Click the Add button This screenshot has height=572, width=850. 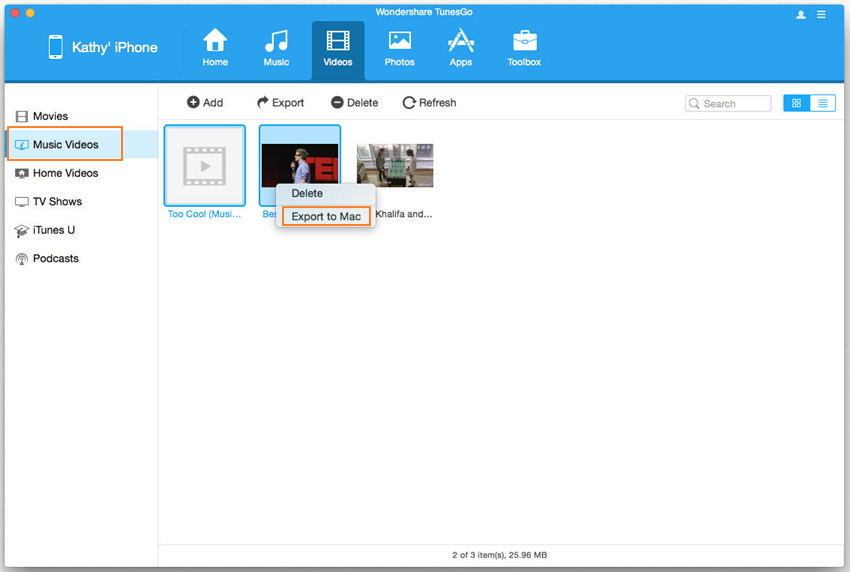[x=205, y=103]
